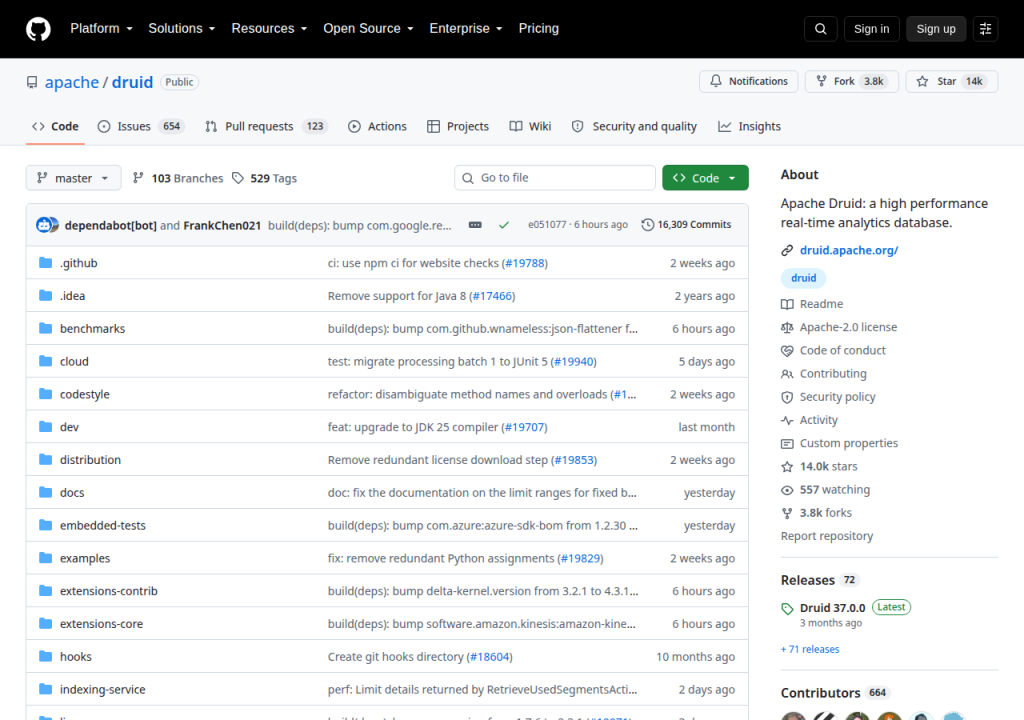
Task: Switch to the Insights tab
Action: pos(749,126)
